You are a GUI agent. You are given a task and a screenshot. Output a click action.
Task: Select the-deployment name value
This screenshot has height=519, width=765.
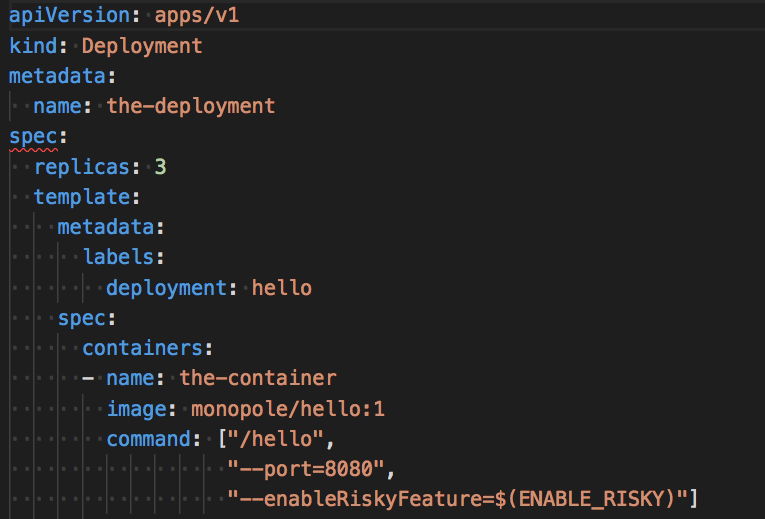point(191,106)
